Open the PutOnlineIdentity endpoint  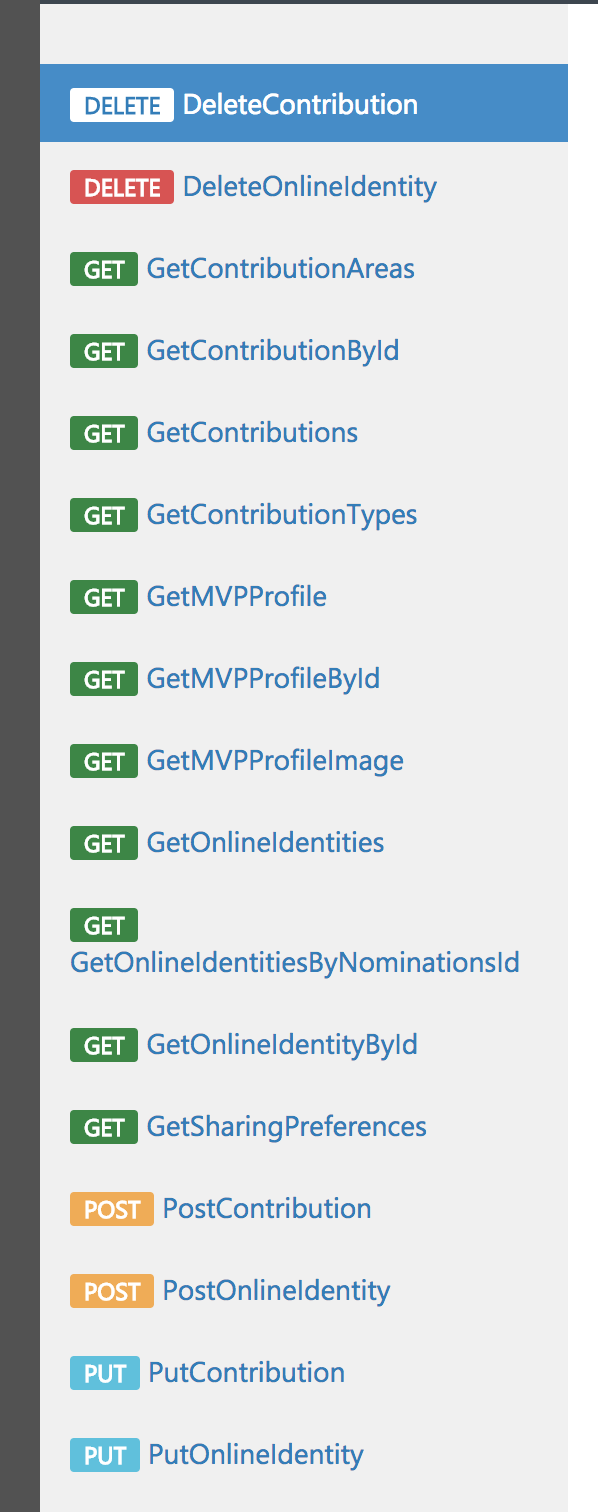coord(254,1454)
